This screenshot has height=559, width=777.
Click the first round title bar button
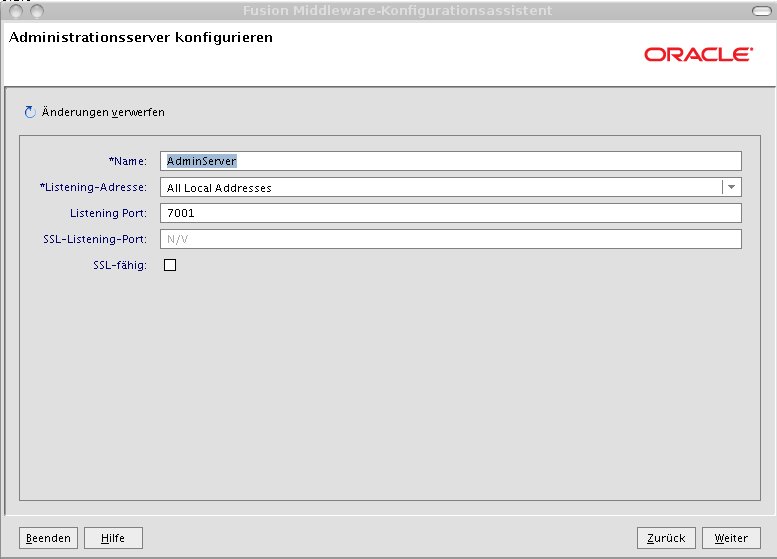[x=16, y=10]
